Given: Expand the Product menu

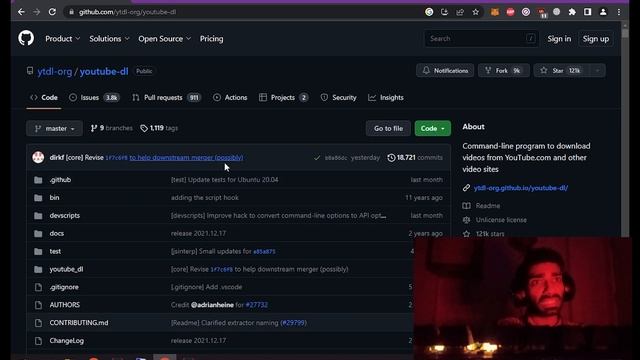Looking at the screenshot, I should (x=62, y=39).
